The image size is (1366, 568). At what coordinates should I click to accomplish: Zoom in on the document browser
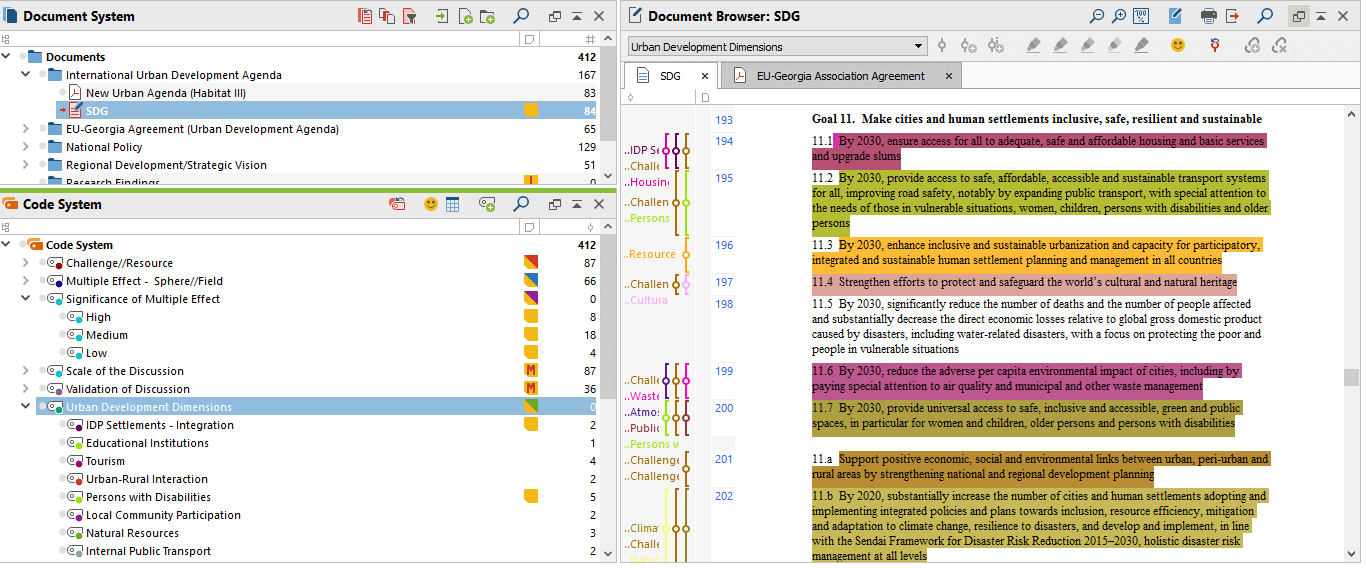[1119, 16]
